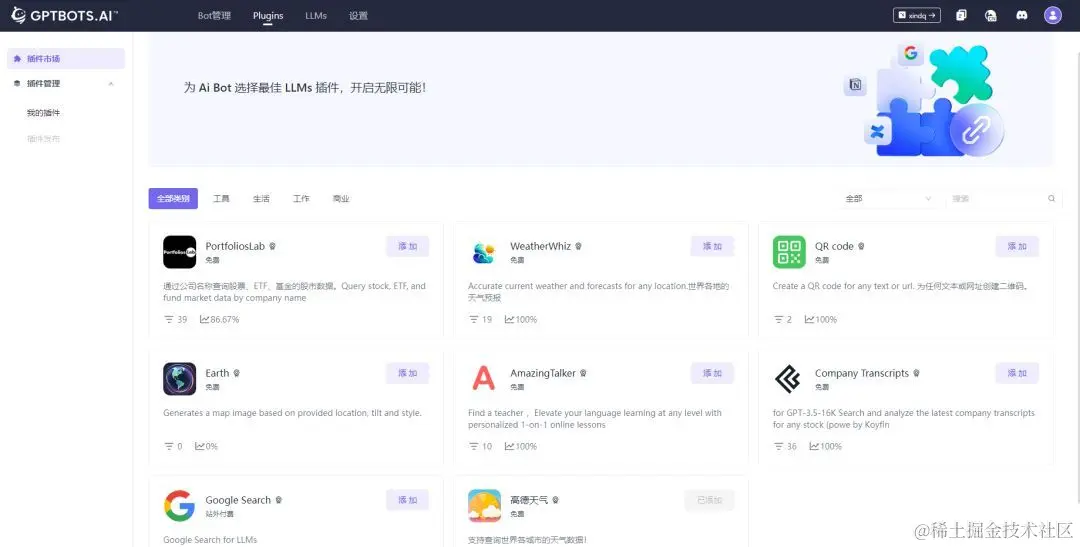Open 我的插件 in the sidebar
Screen dimensions: 1080x547
(x=43, y=113)
